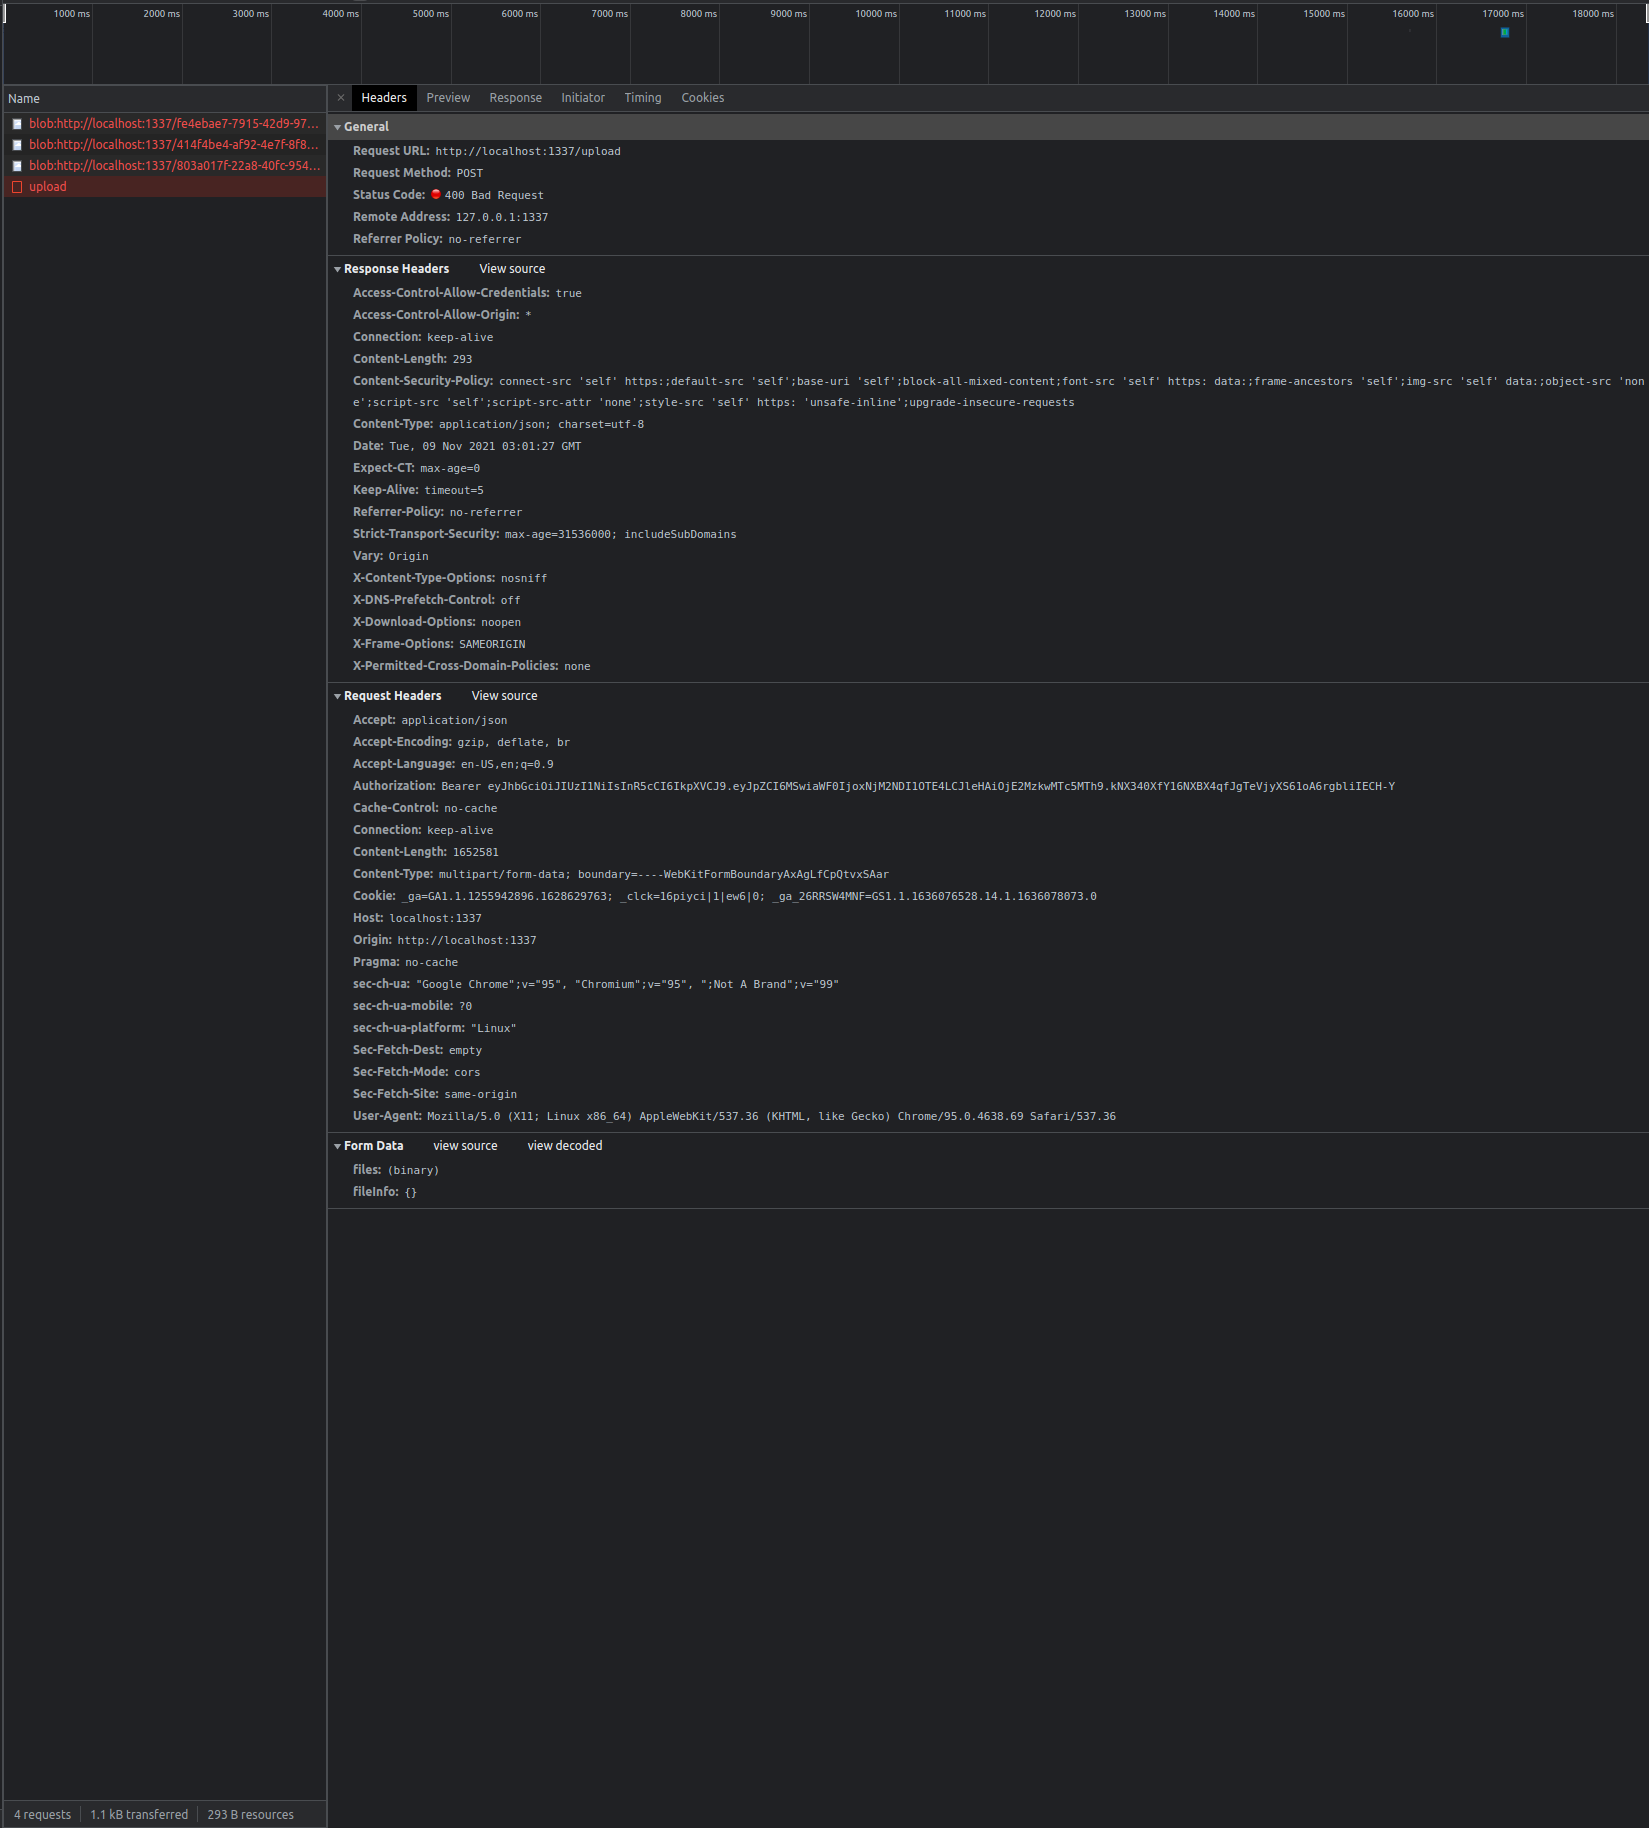Screen dimensions: 1649x1828
Task: Click the request Content-Length value 1652581
Action: point(476,853)
